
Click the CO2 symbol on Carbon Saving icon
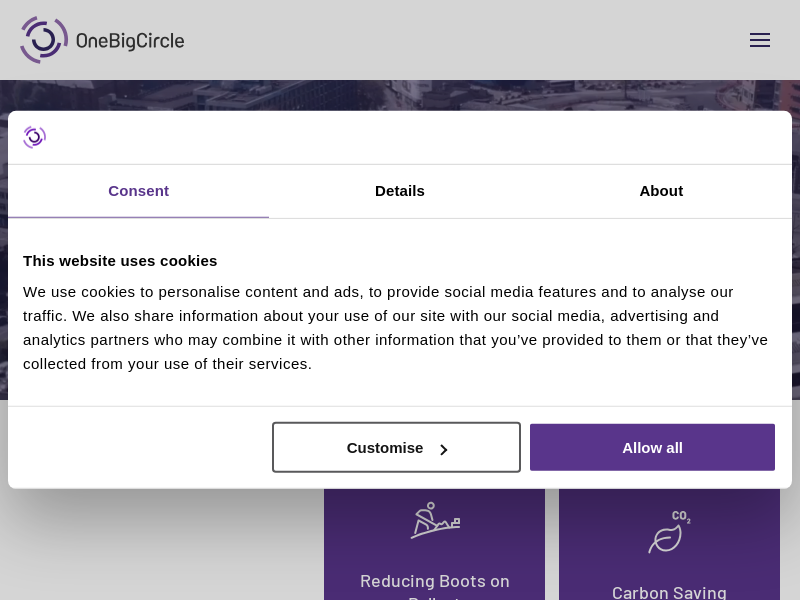coord(681,516)
